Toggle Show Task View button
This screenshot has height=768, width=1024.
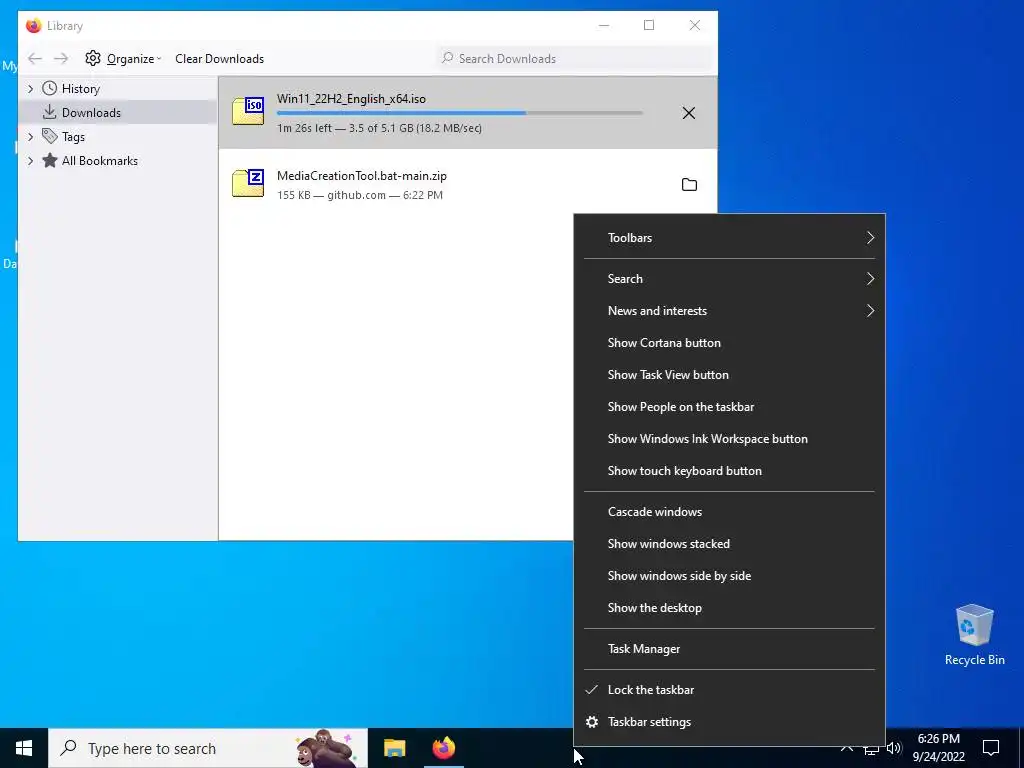[729, 375]
